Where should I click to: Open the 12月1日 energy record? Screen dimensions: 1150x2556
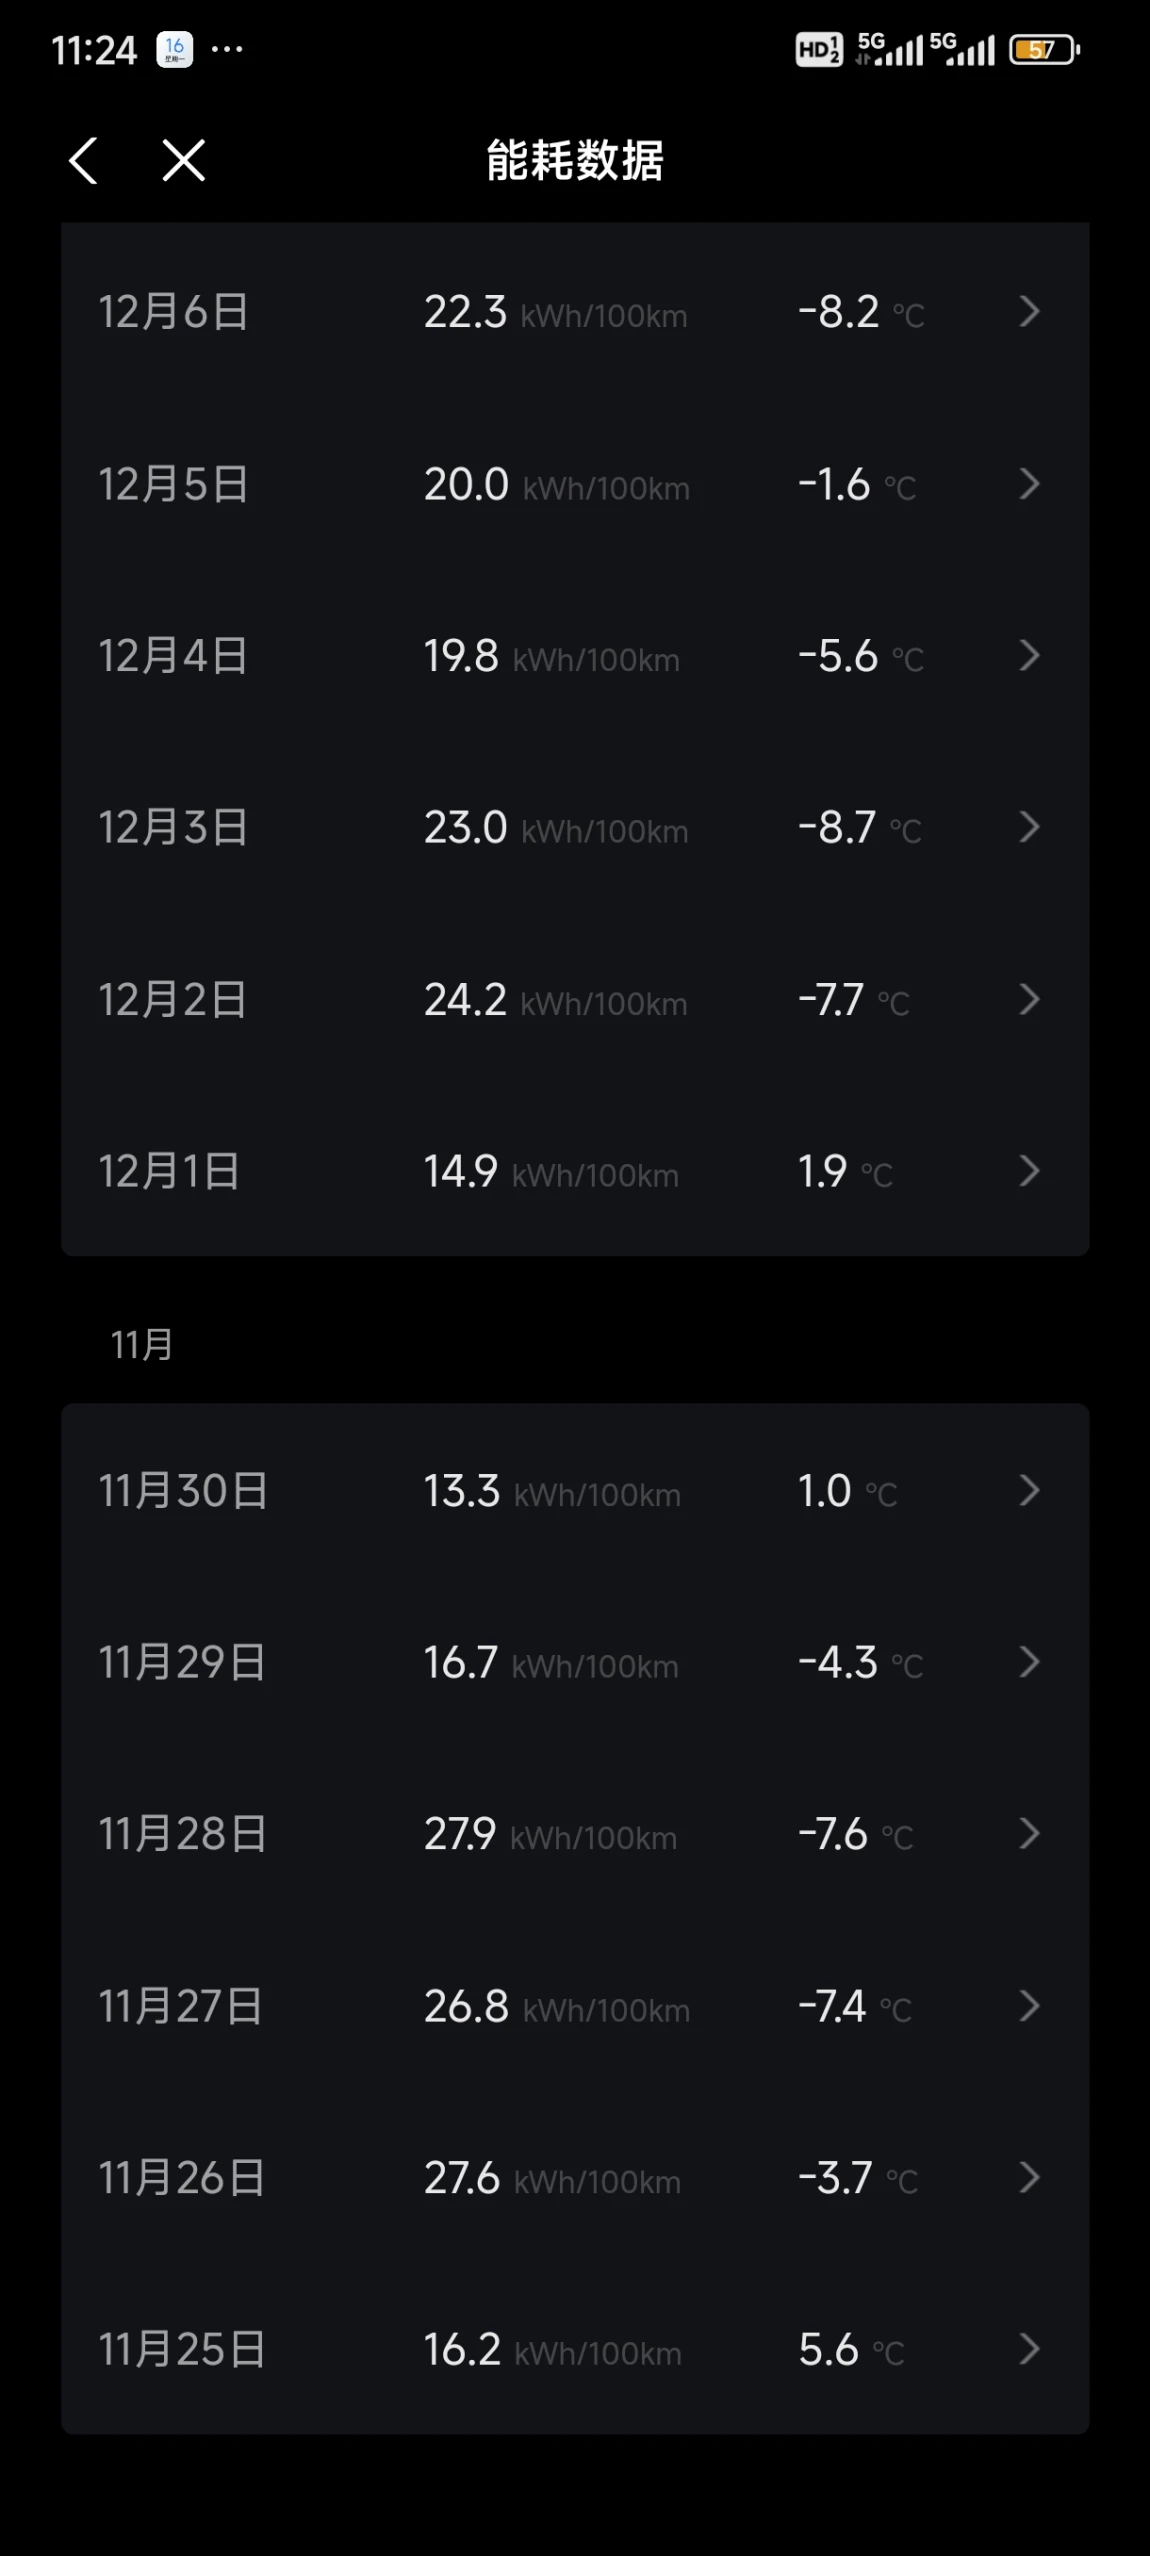[575, 1171]
